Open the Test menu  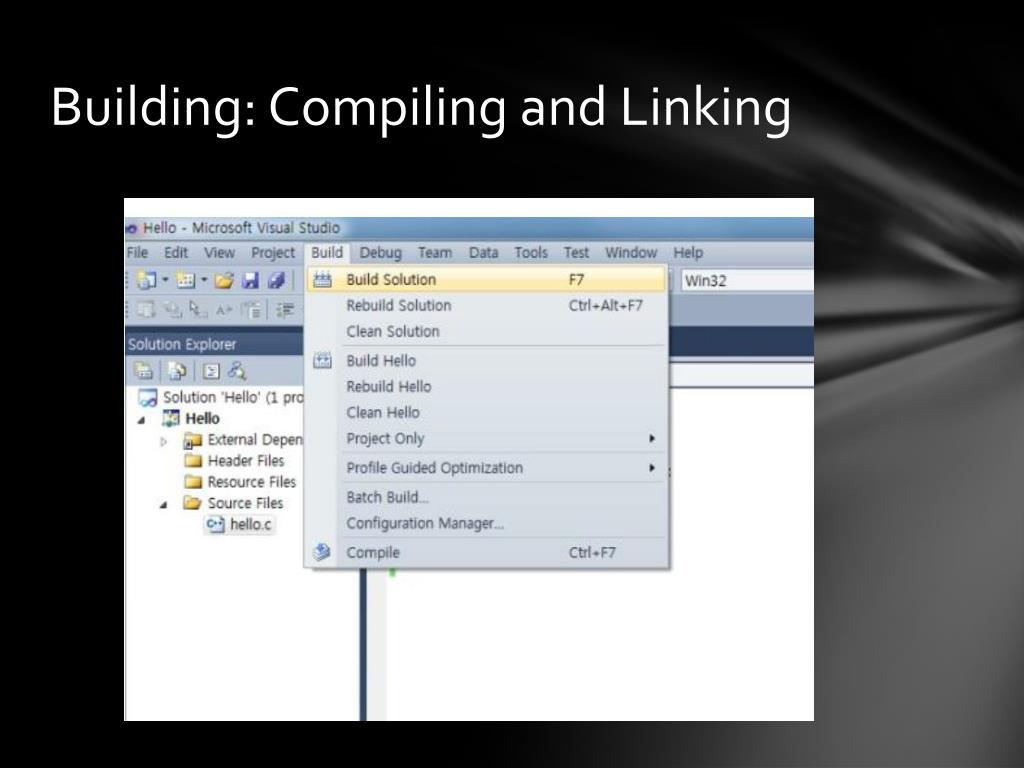[577, 253]
